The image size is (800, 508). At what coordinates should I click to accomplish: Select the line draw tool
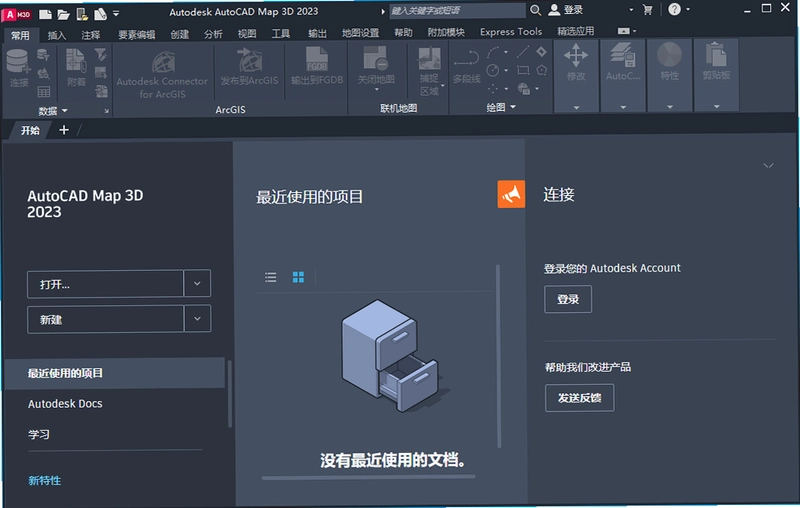pyautogui.click(x=523, y=52)
